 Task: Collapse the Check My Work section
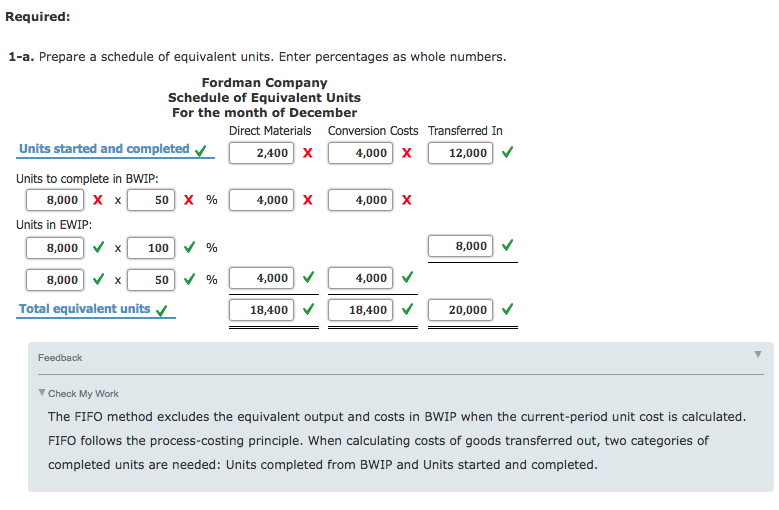(x=42, y=393)
